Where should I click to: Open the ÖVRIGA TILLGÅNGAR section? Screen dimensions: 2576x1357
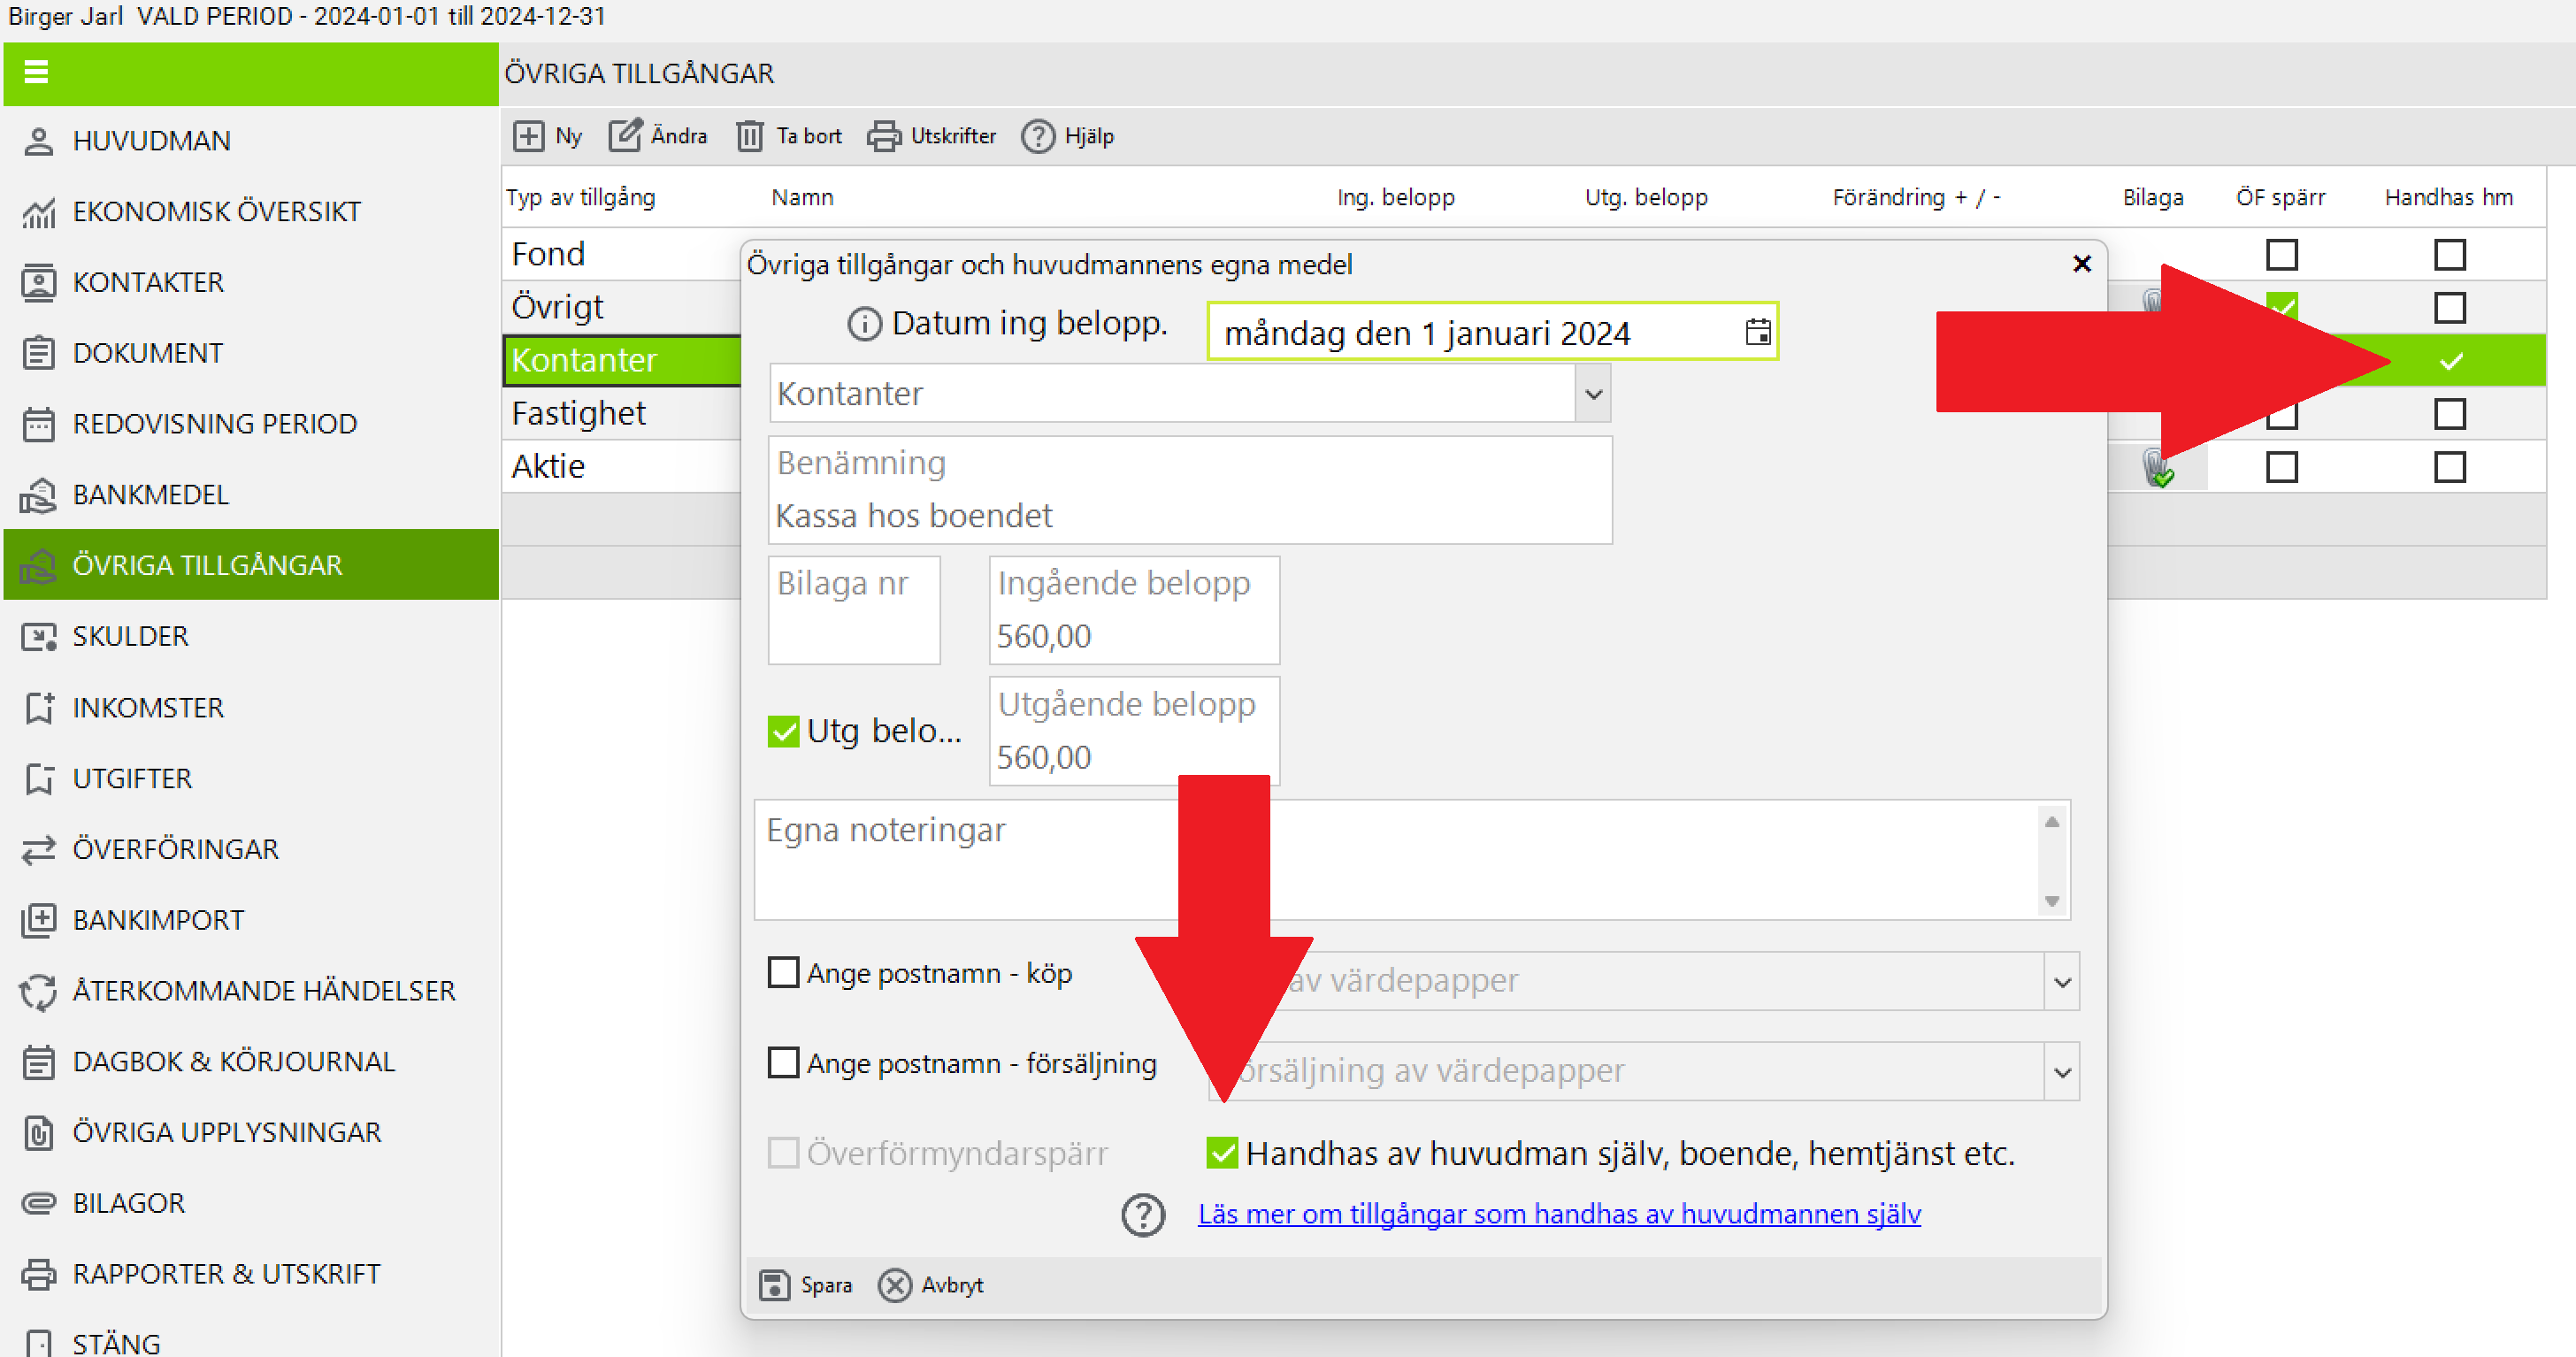pyautogui.click(x=252, y=565)
